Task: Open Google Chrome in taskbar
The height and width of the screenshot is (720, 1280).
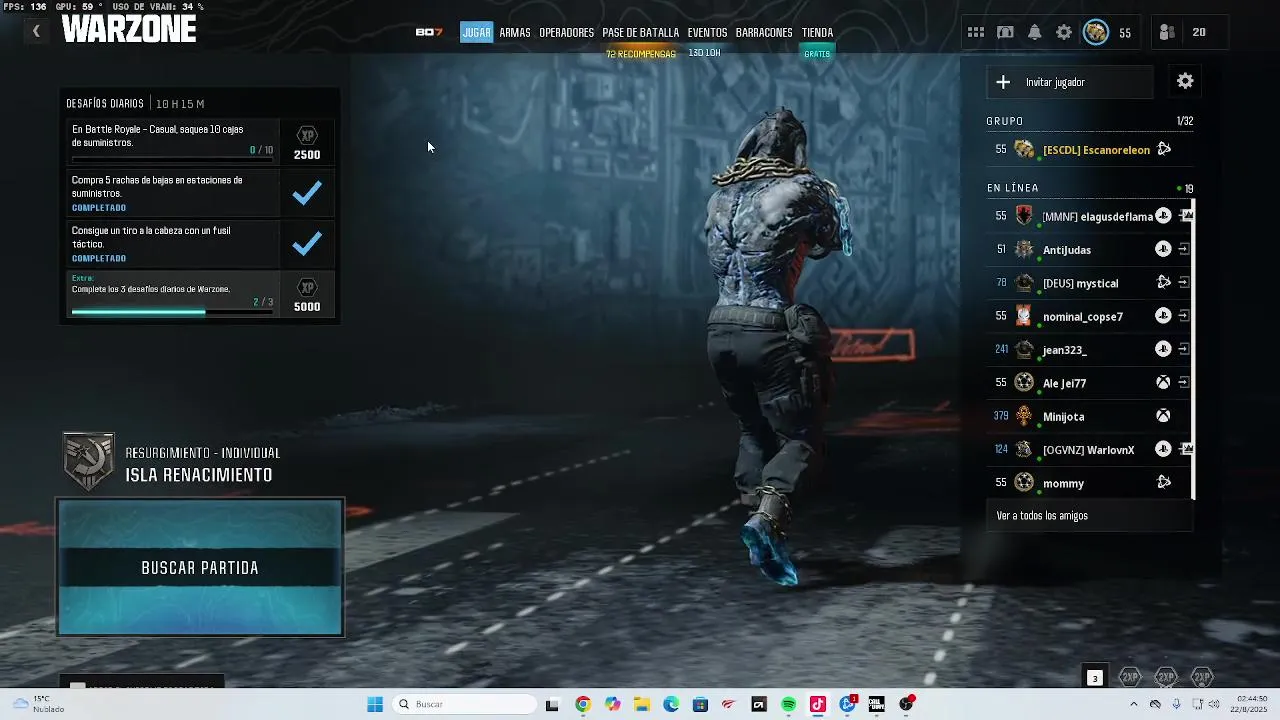Action: coord(583,704)
